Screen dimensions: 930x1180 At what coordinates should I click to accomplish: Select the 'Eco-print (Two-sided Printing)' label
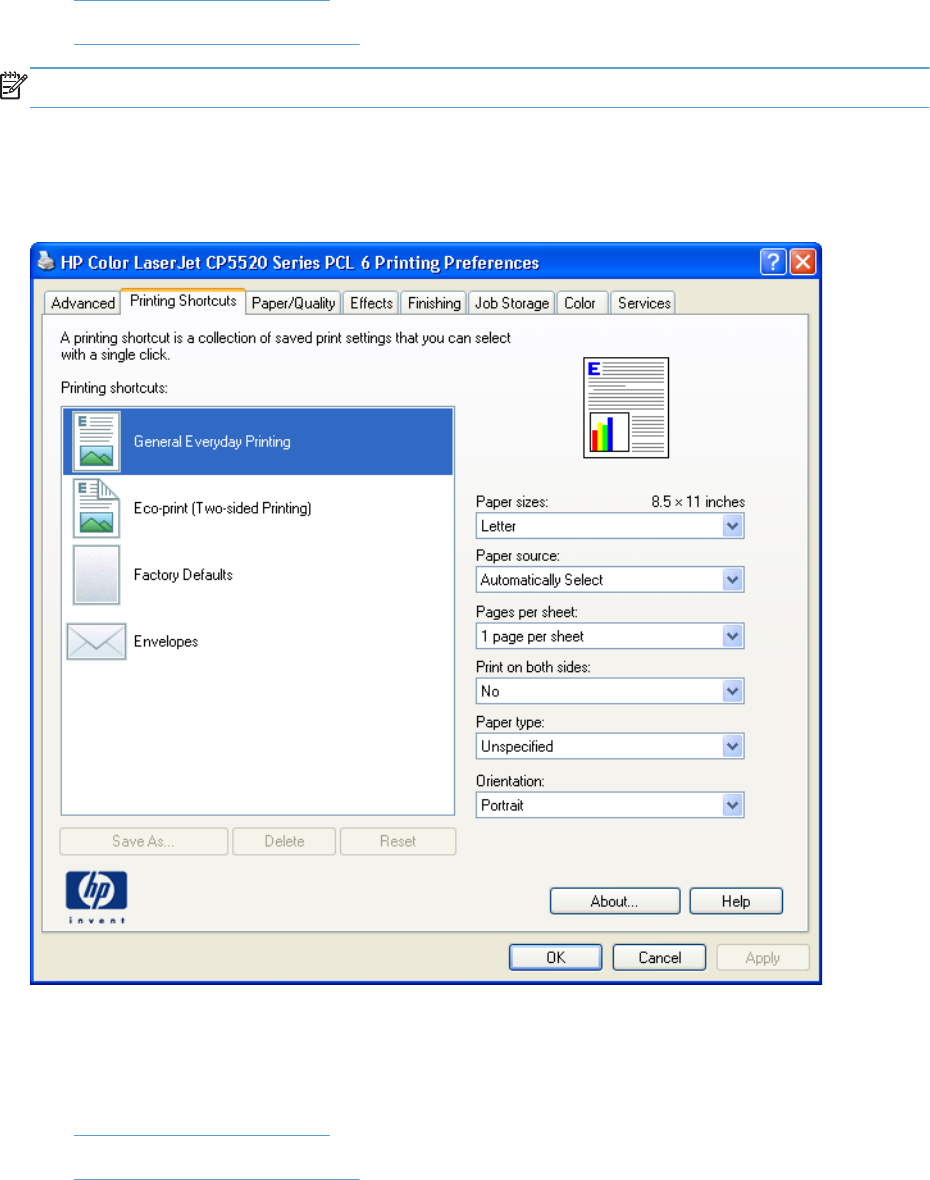pyautogui.click(x=223, y=508)
